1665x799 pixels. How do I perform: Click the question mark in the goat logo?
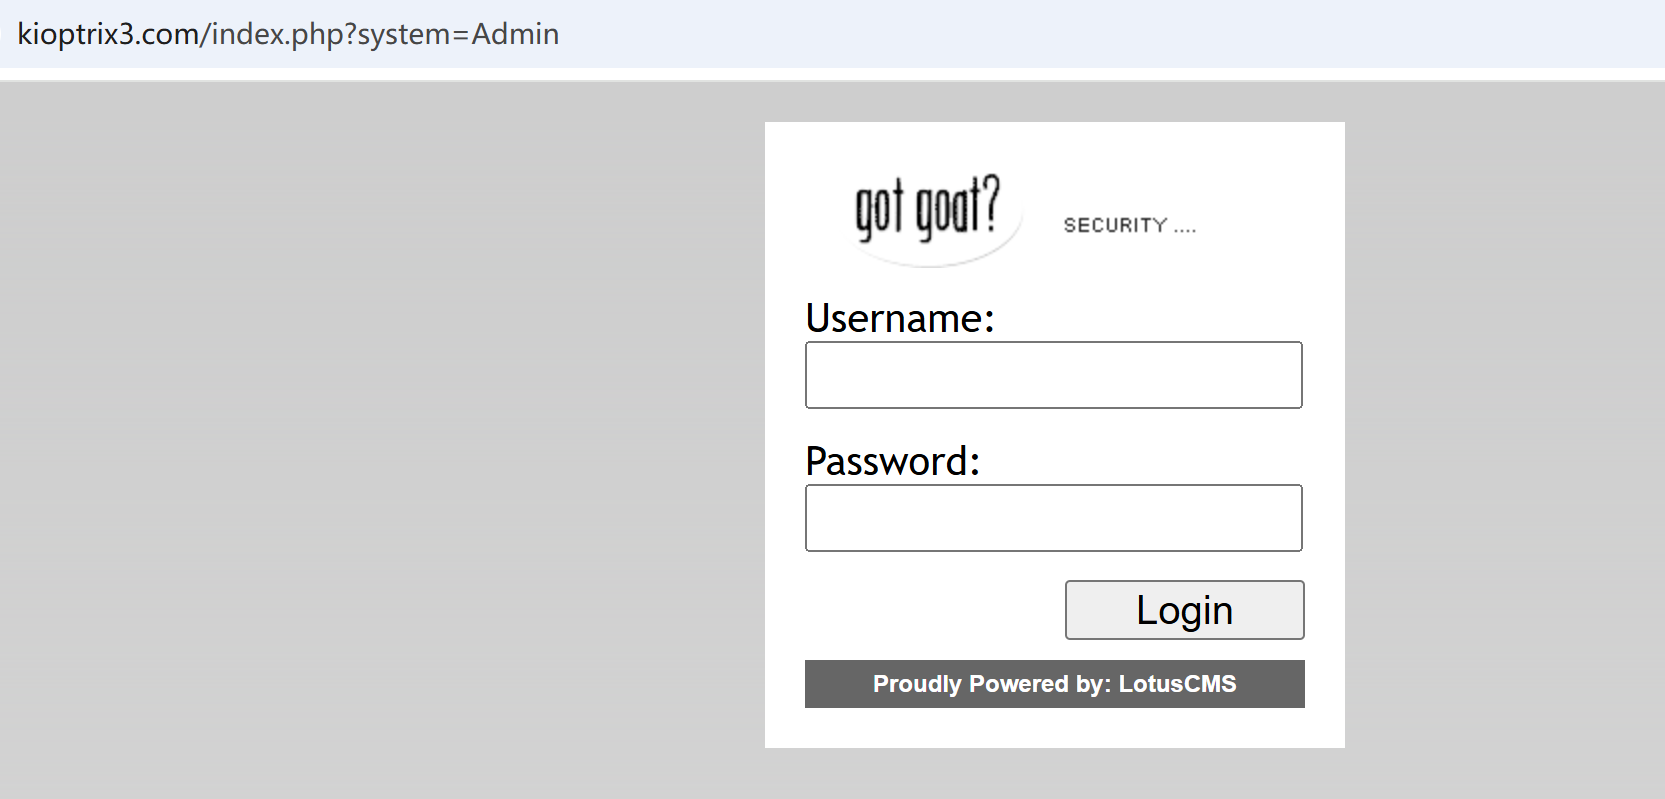click(x=988, y=201)
